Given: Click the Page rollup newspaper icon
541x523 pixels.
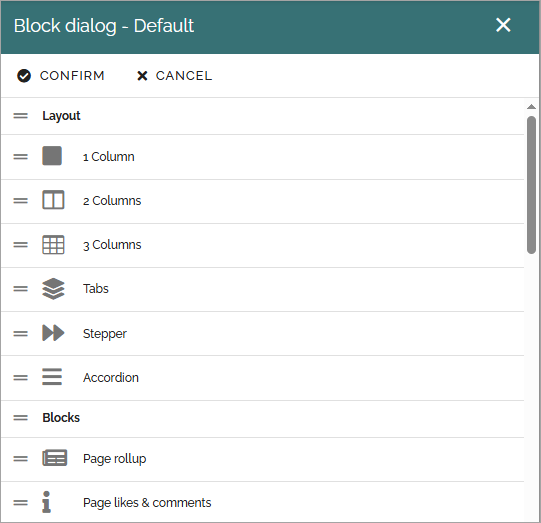Looking at the screenshot, I should (x=55, y=458).
